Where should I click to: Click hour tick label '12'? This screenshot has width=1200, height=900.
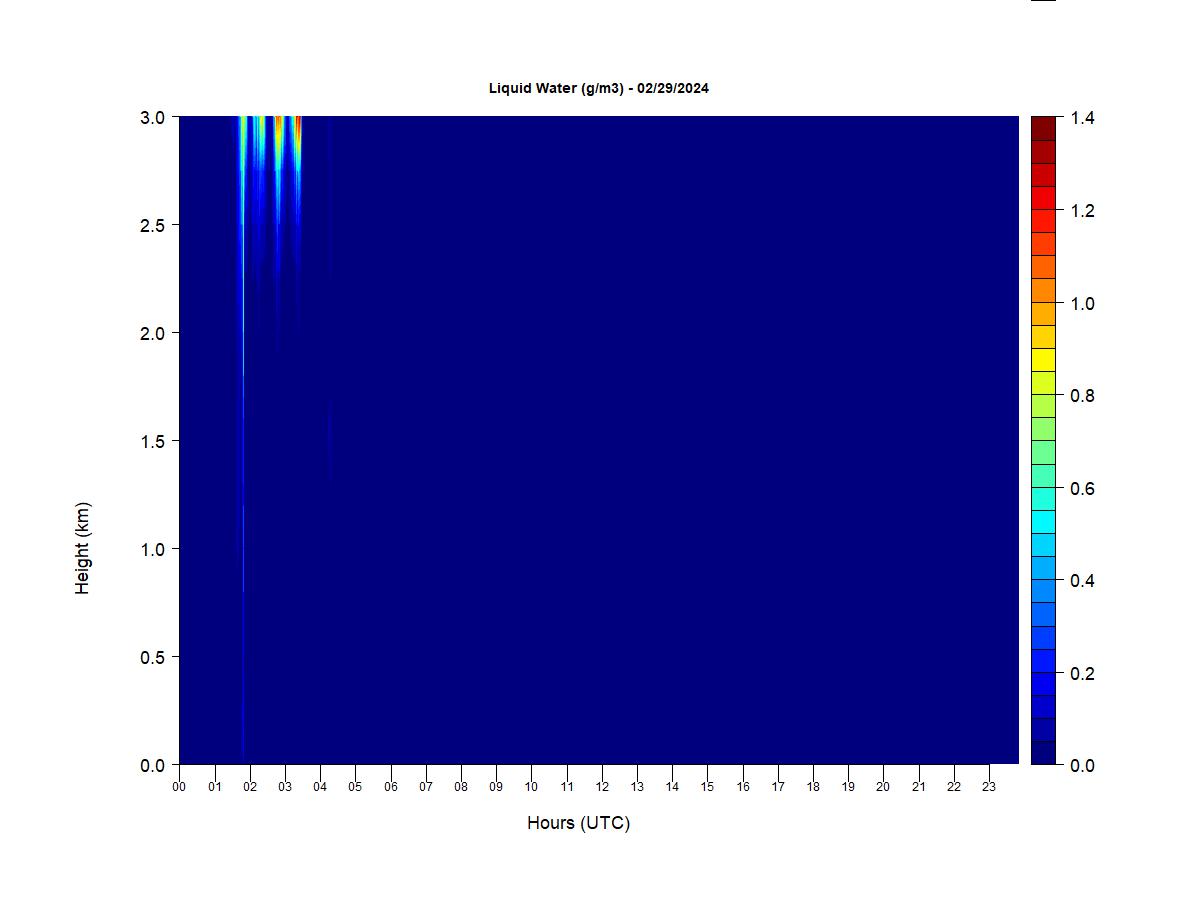coord(602,787)
